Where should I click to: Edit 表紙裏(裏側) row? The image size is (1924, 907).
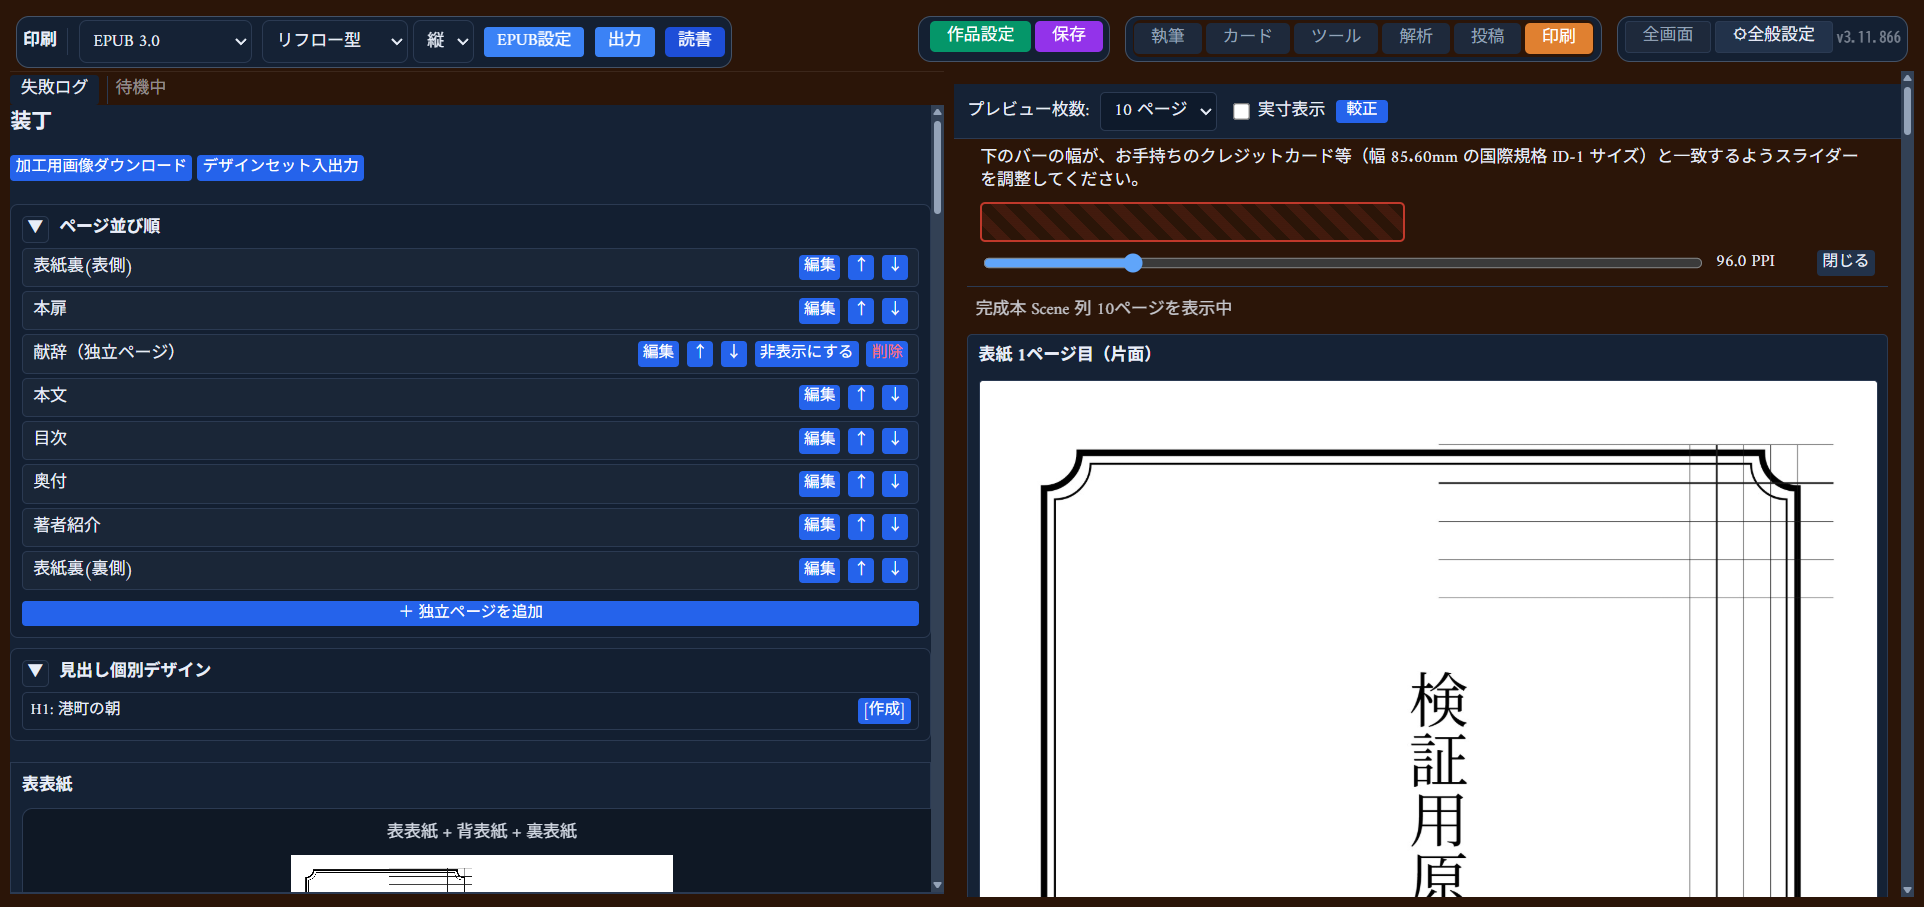coord(820,569)
